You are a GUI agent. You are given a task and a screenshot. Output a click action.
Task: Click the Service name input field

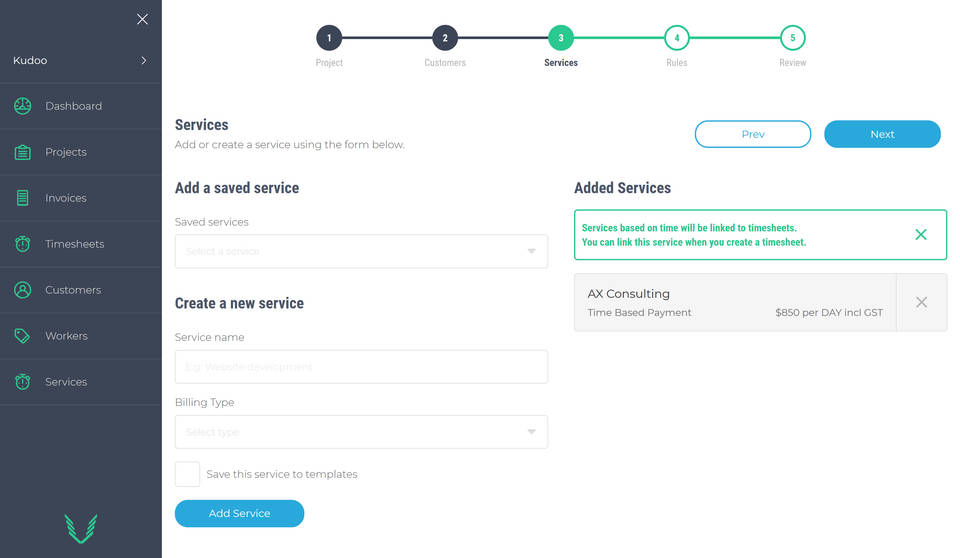(361, 367)
